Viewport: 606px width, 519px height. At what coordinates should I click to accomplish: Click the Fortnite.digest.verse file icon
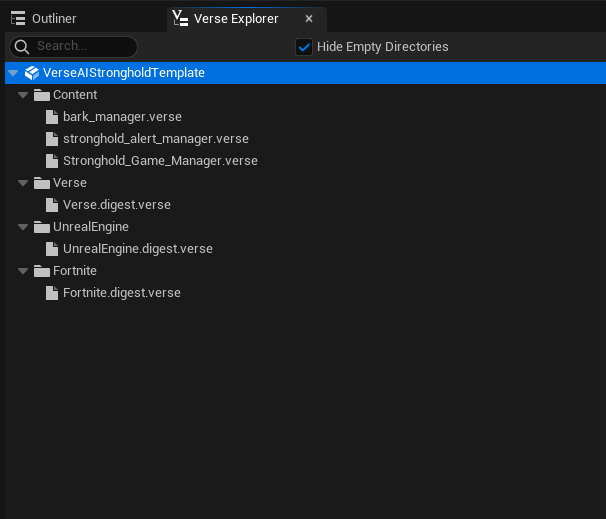pos(52,293)
